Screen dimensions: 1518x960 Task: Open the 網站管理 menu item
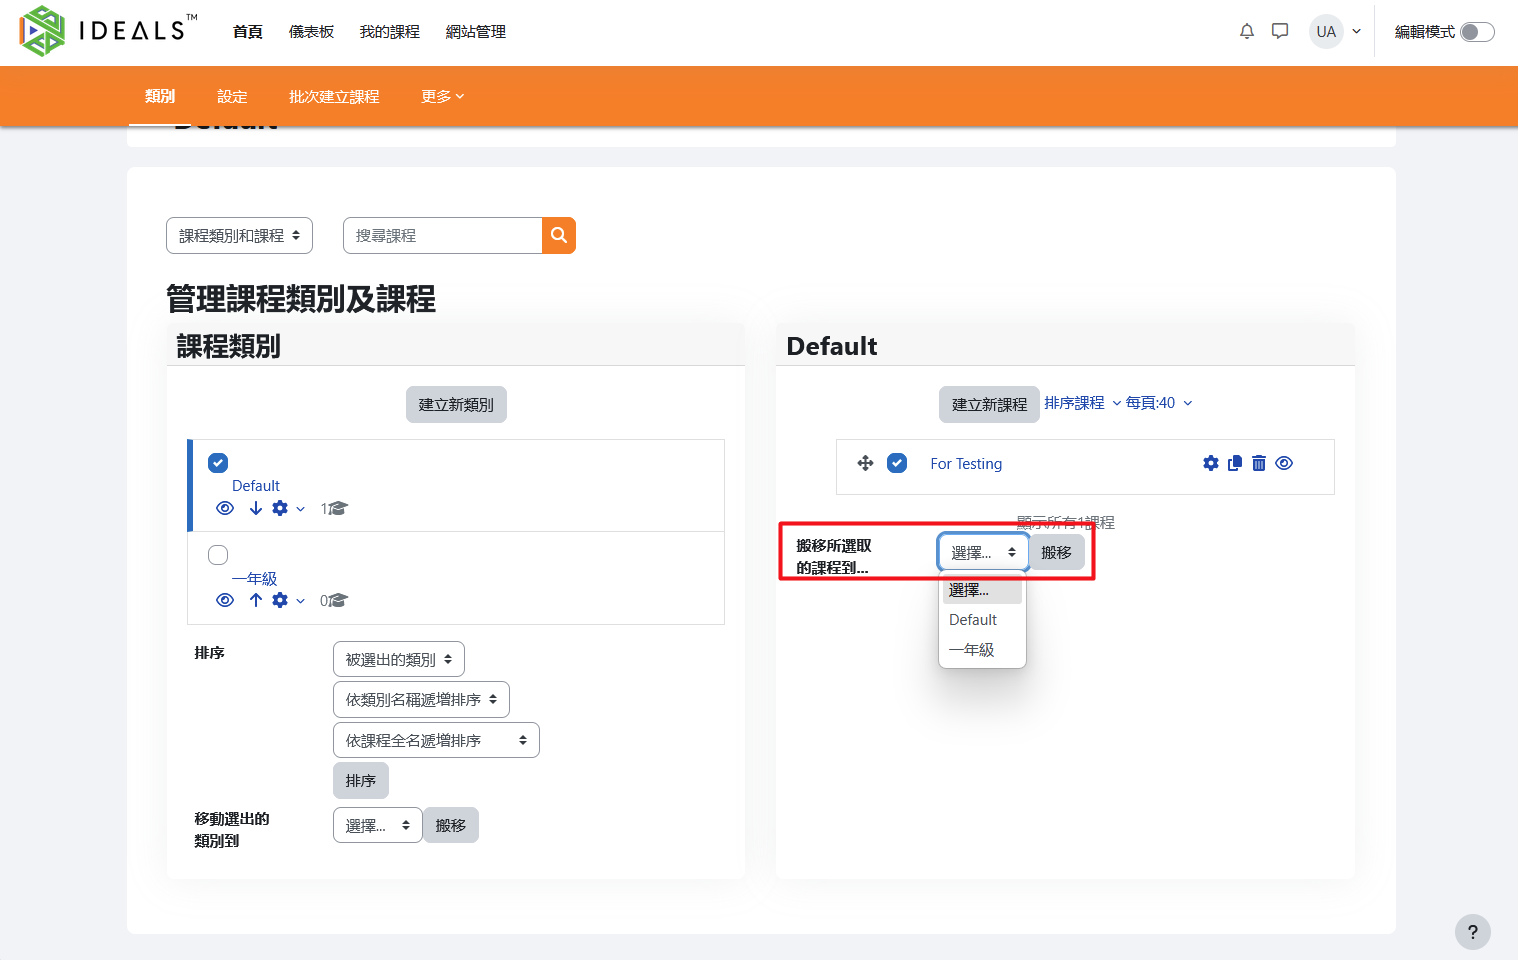[x=475, y=32]
